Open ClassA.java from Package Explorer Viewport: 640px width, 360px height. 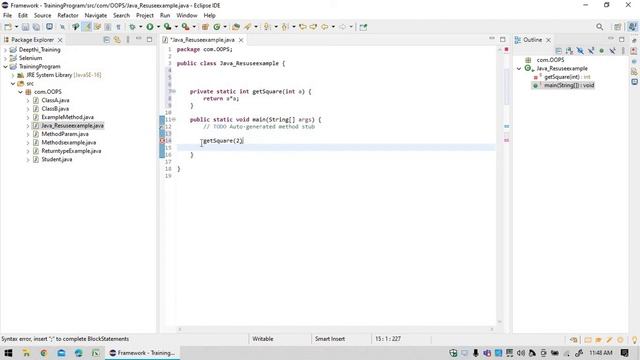coord(55,100)
